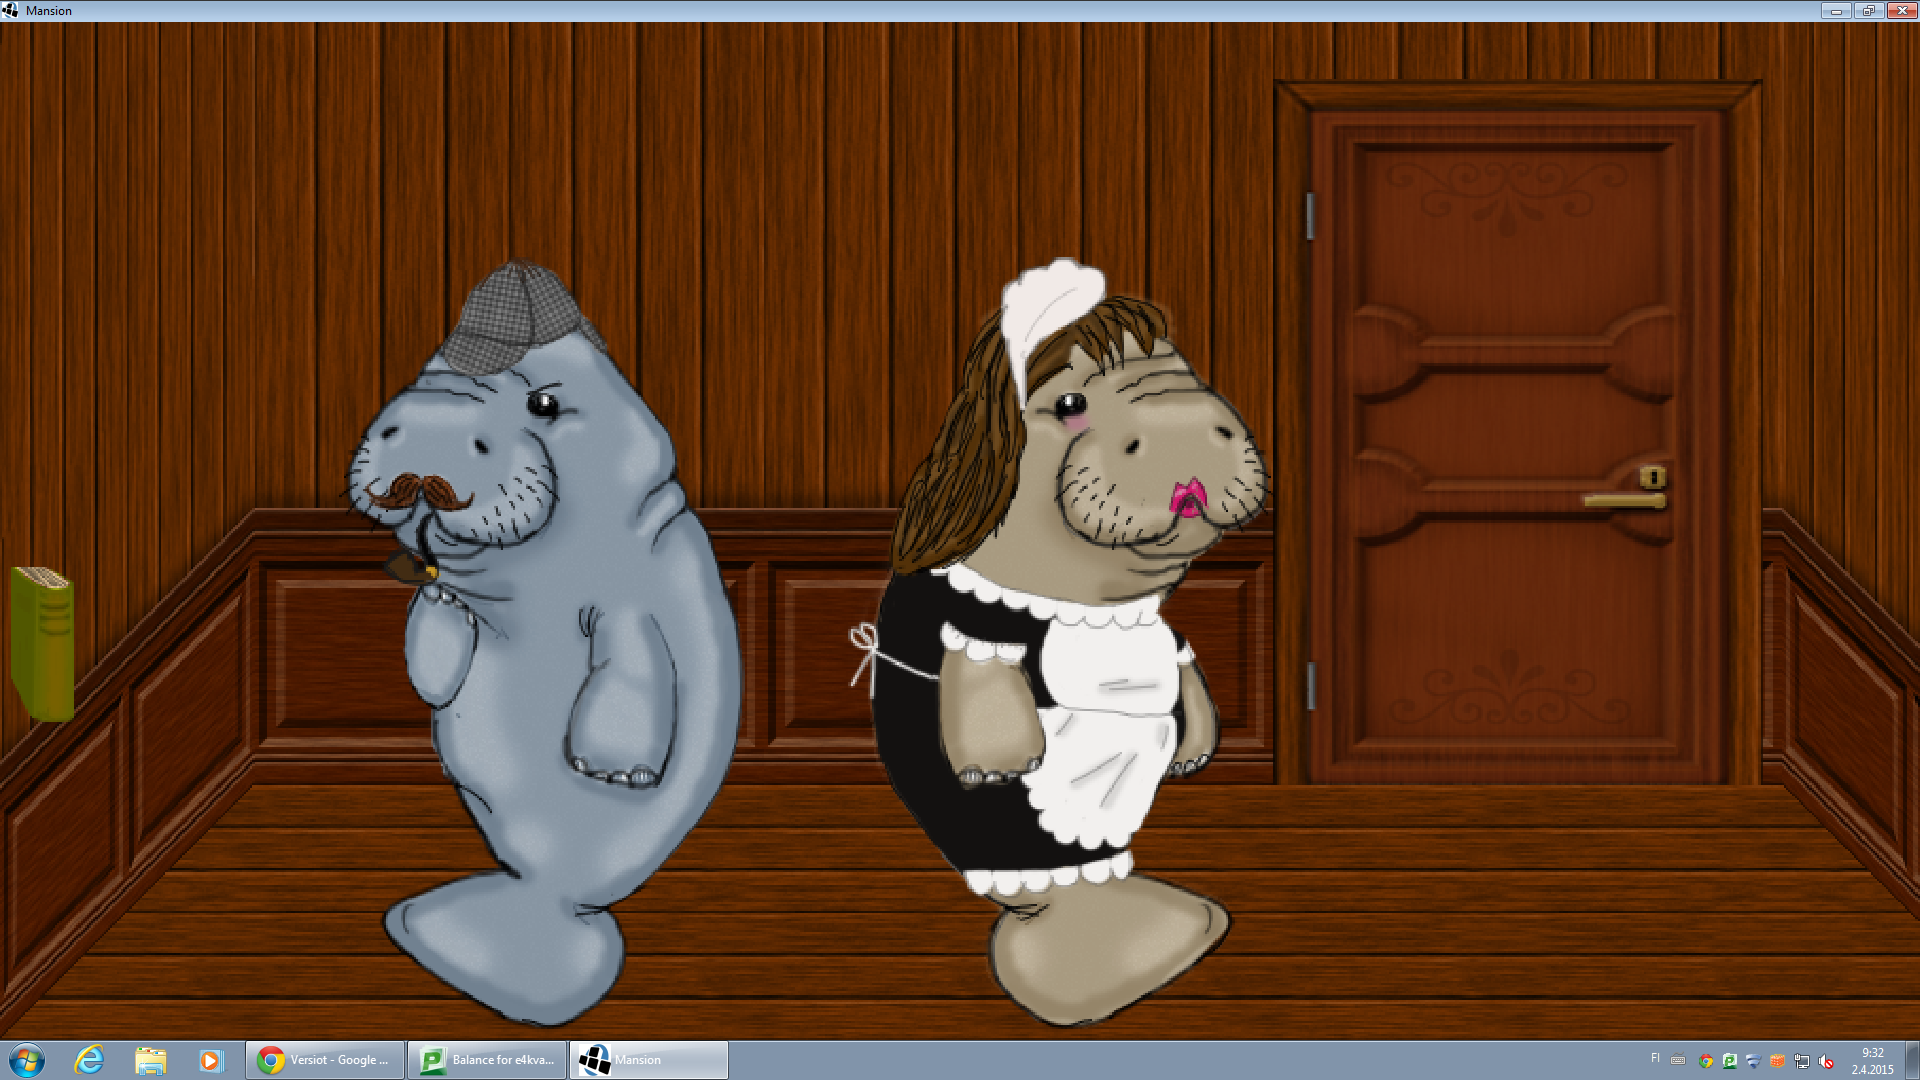Open the Windows Start menu
This screenshot has height=1080, width=1920.
pos(27,1060)
